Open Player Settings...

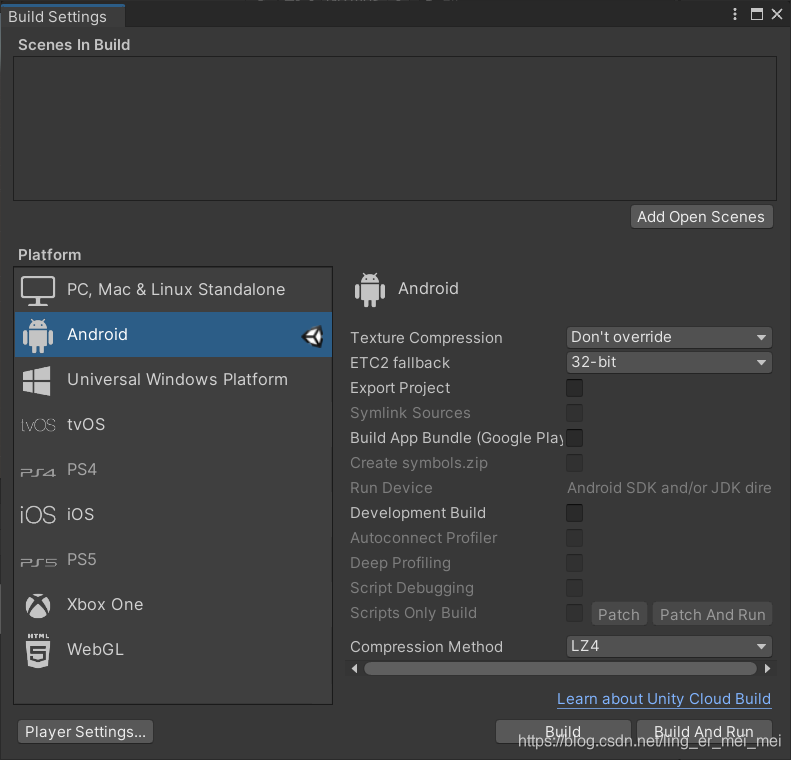[x=85, y=732]
